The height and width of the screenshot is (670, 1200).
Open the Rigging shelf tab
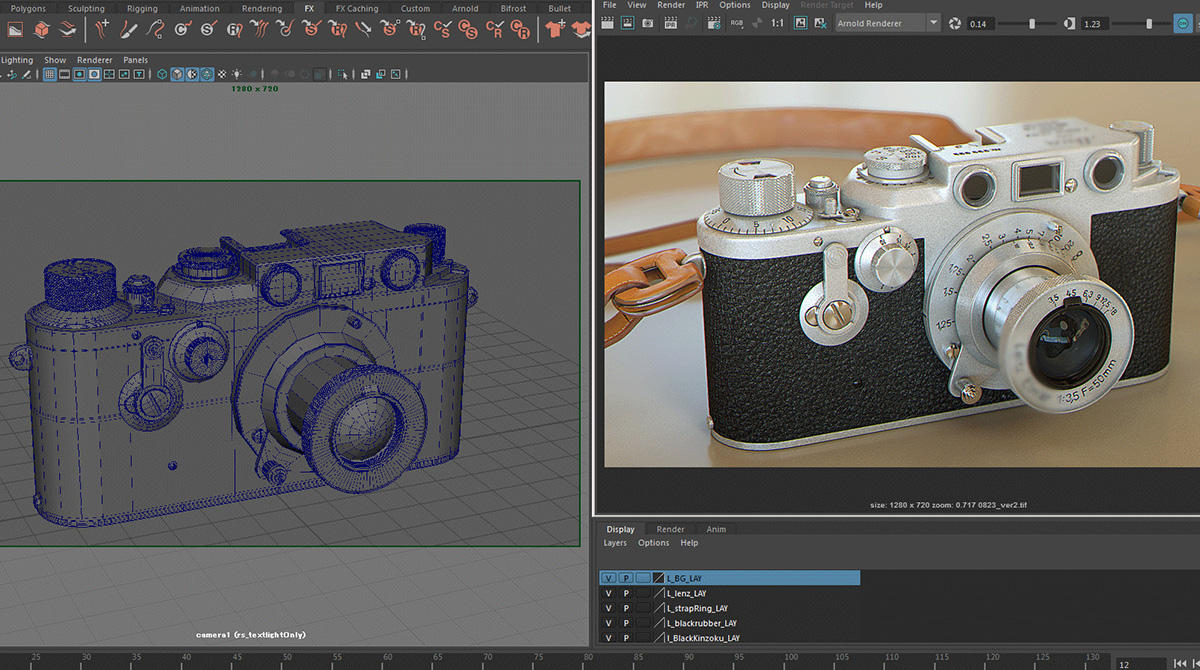tap(142, 8)
